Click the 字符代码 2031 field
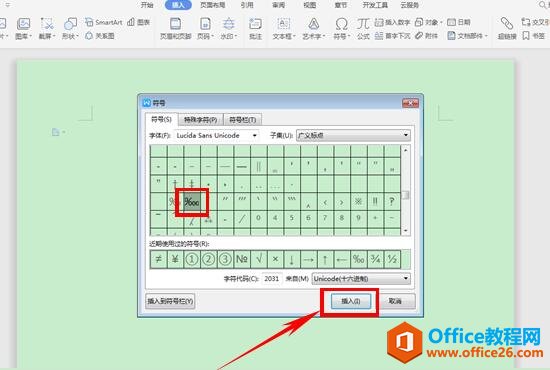 click(272, 279)
